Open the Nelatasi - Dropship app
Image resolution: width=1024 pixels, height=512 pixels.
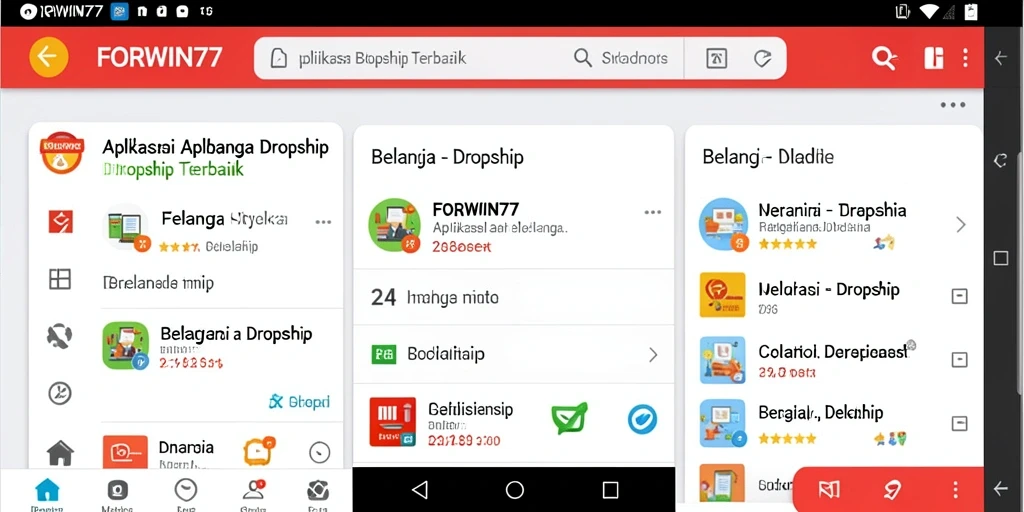(x=722, y=295)
